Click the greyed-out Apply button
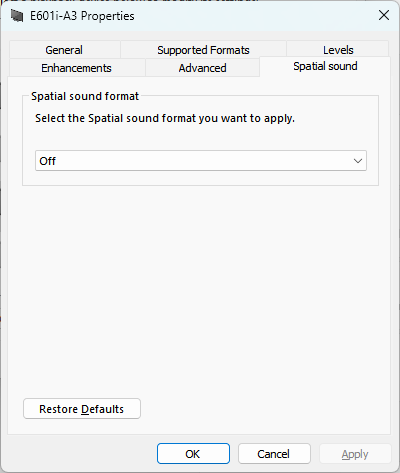This screenshot has height=473, width=400. [355, 454]
